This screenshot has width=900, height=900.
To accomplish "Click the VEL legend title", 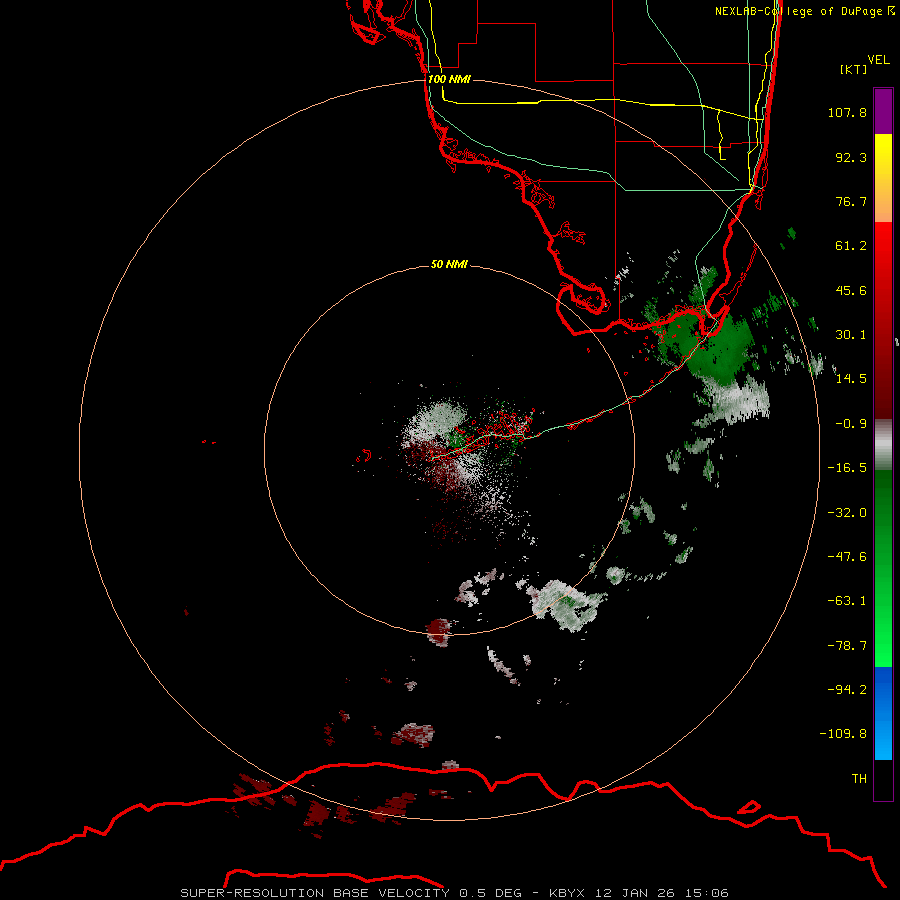I will [878, 60].
